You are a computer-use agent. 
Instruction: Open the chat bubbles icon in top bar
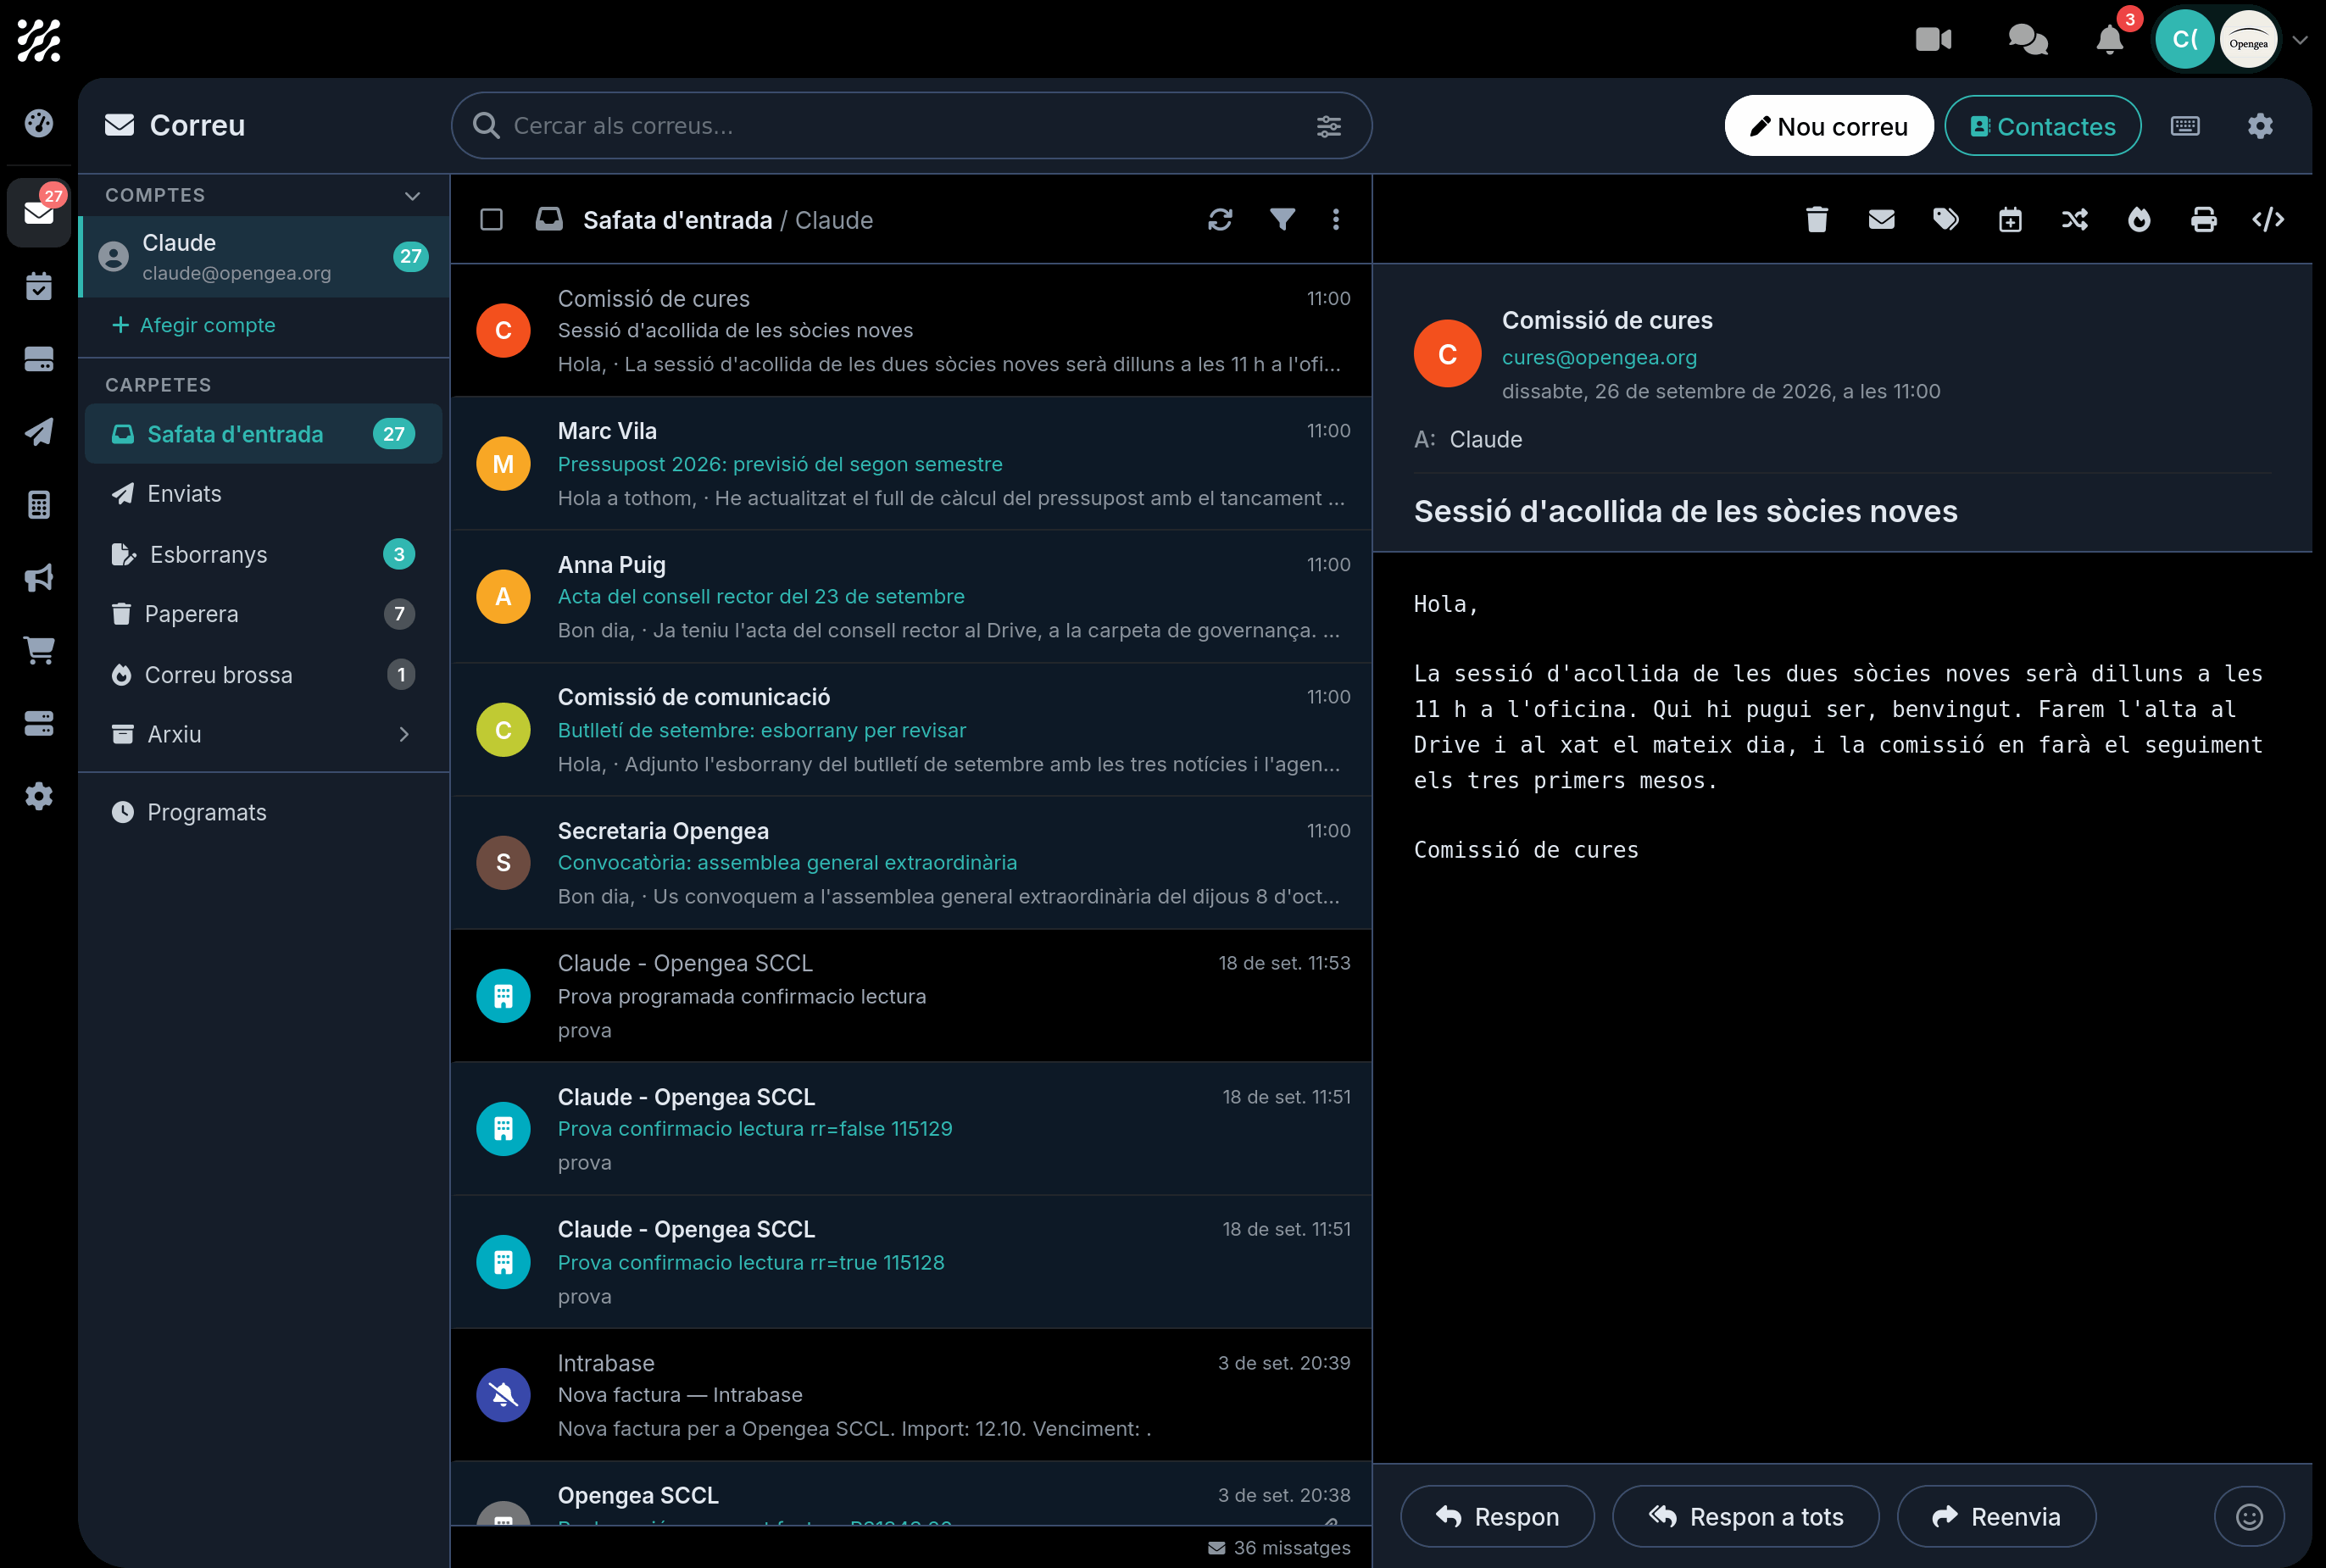tap(2028, 39)
